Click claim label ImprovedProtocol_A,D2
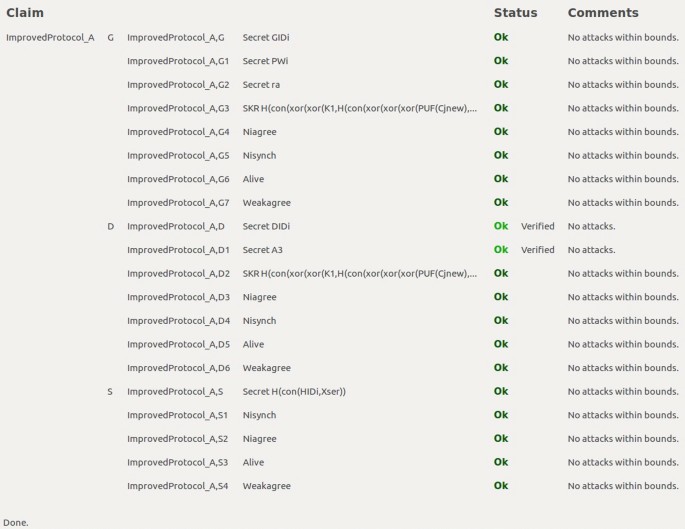 point(178,273)
